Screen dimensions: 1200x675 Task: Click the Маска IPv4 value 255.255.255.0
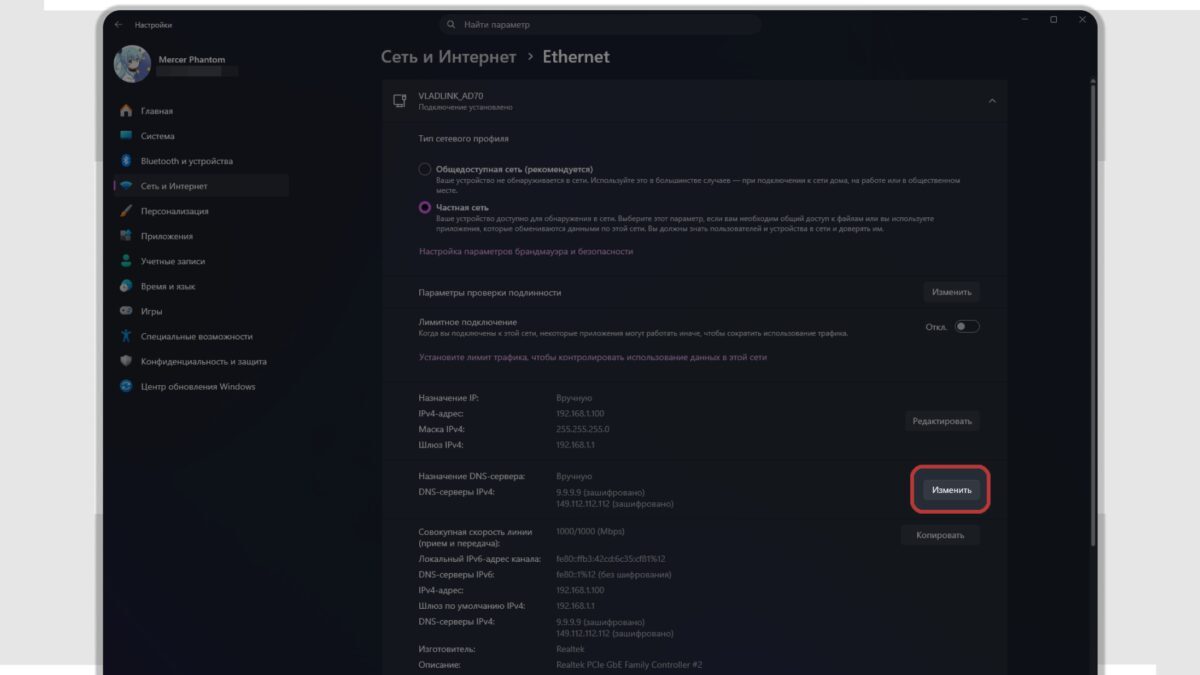(583, 429)
